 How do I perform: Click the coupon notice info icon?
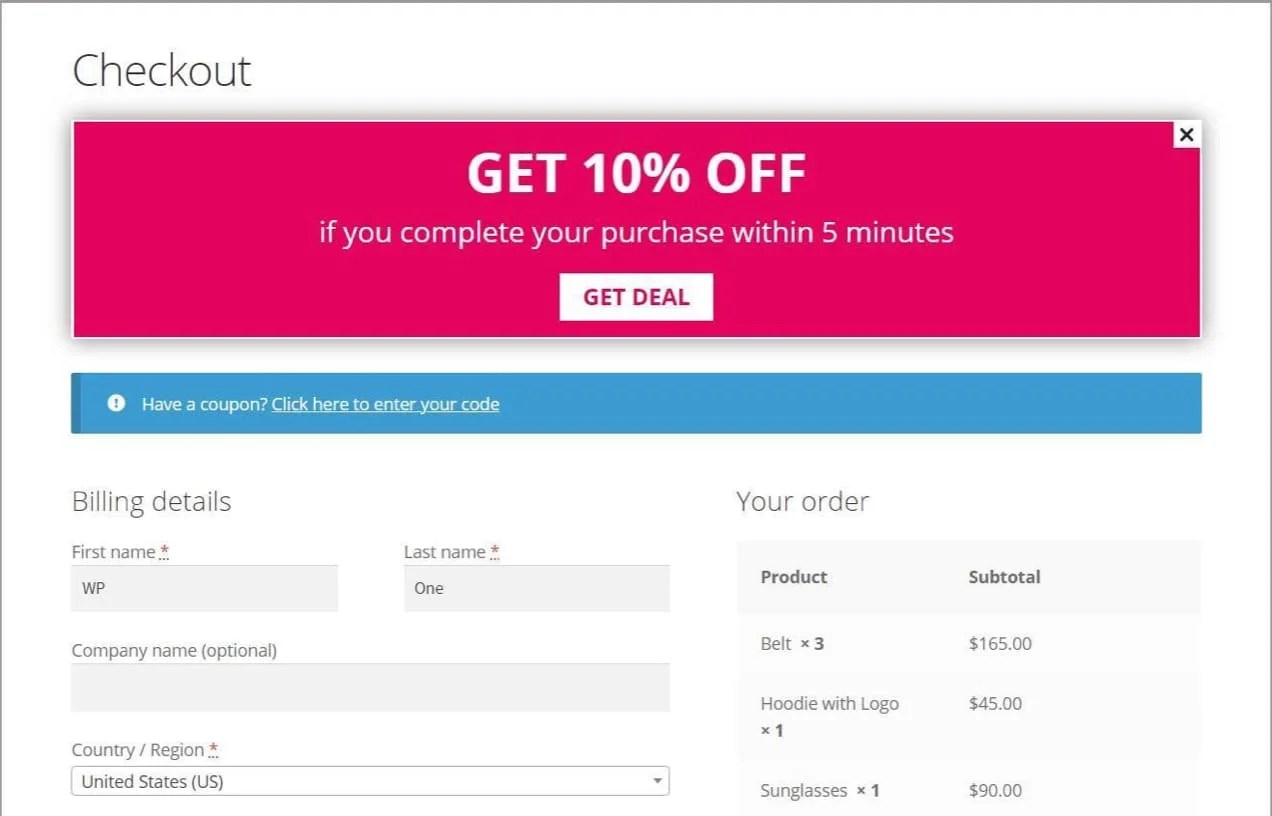click(116, 403)
